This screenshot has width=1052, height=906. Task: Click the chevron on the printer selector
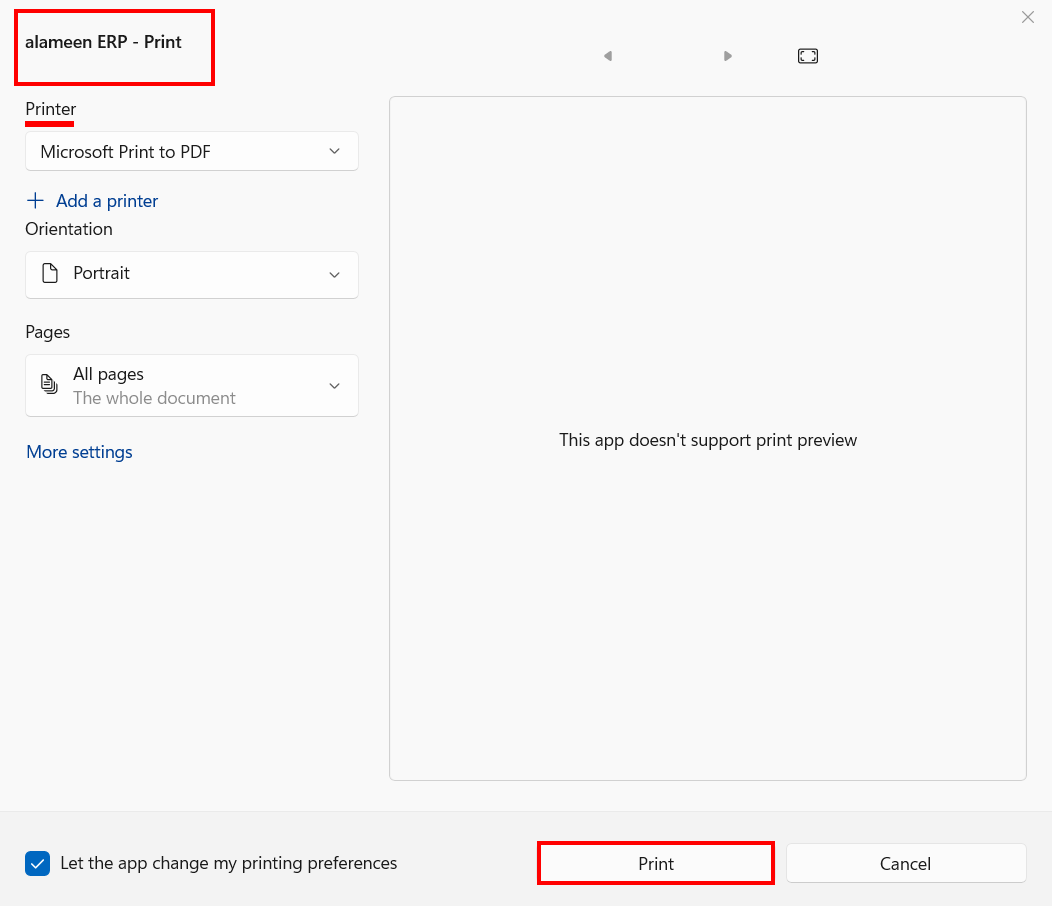[335, 152]
